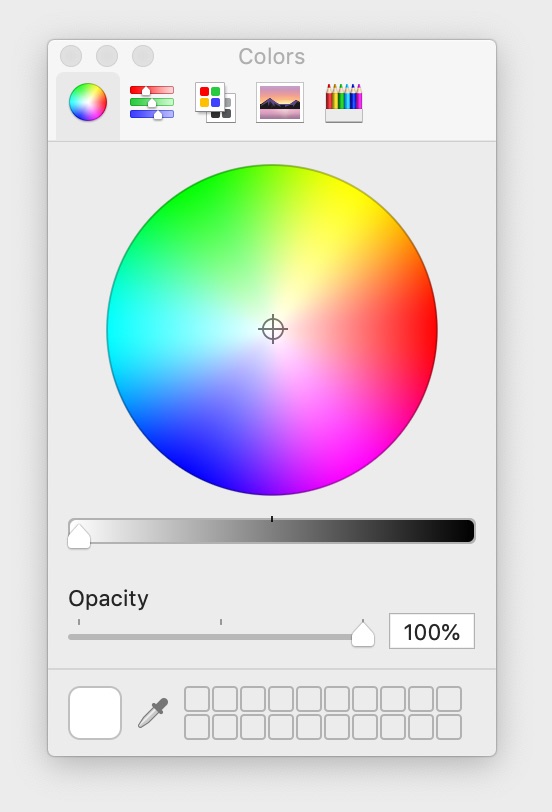Minimize the Colors window
The image size is (552, 812).
(107, 56)
